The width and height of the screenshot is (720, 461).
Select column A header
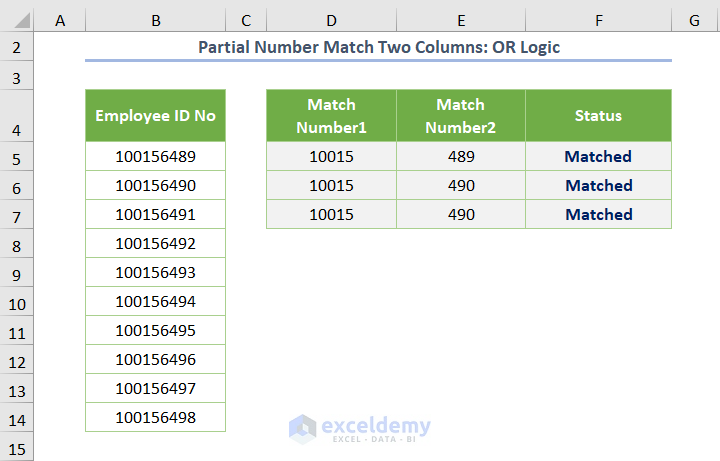pos(60,20)
